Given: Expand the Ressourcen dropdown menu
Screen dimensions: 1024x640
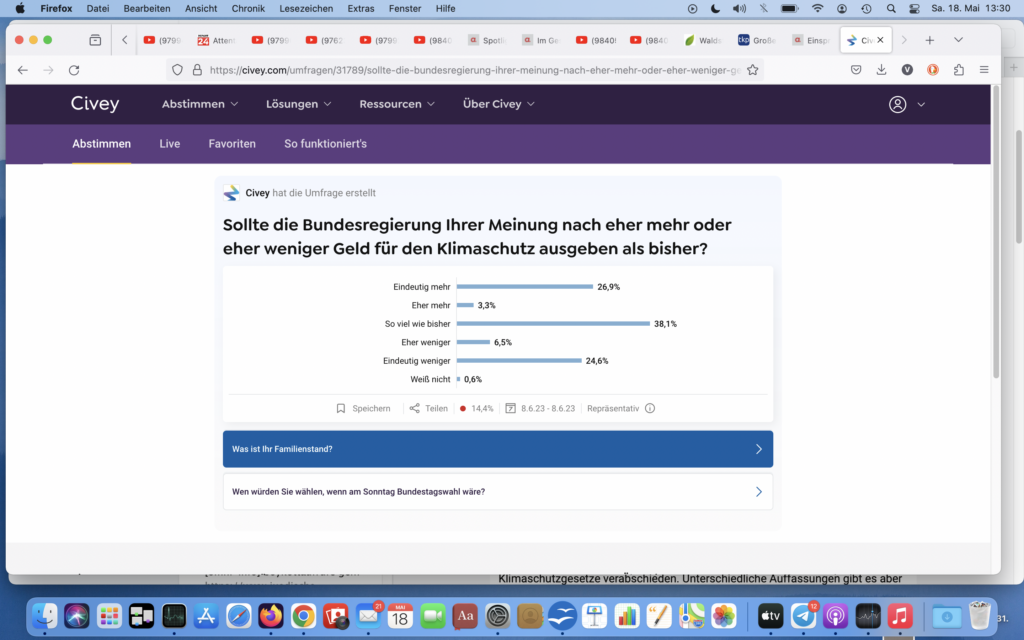Looking at the screenshot, I should point(397,104).
